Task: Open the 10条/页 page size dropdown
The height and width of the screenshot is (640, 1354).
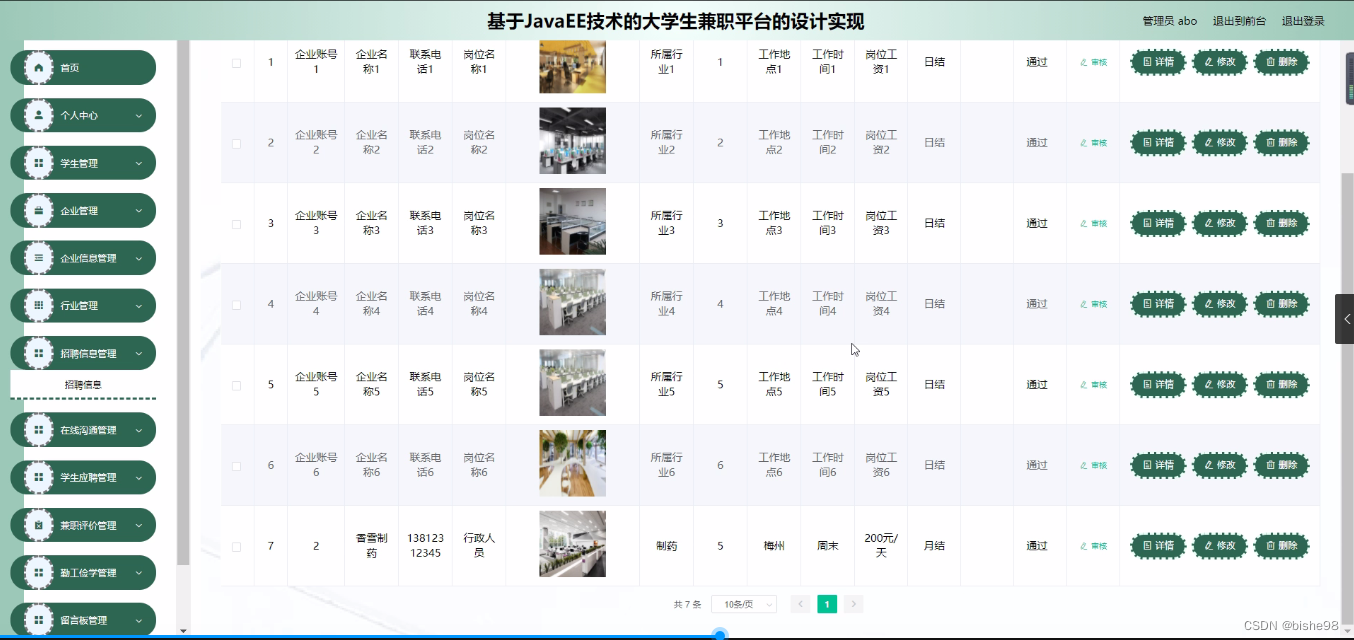Action: click(743, 604)
